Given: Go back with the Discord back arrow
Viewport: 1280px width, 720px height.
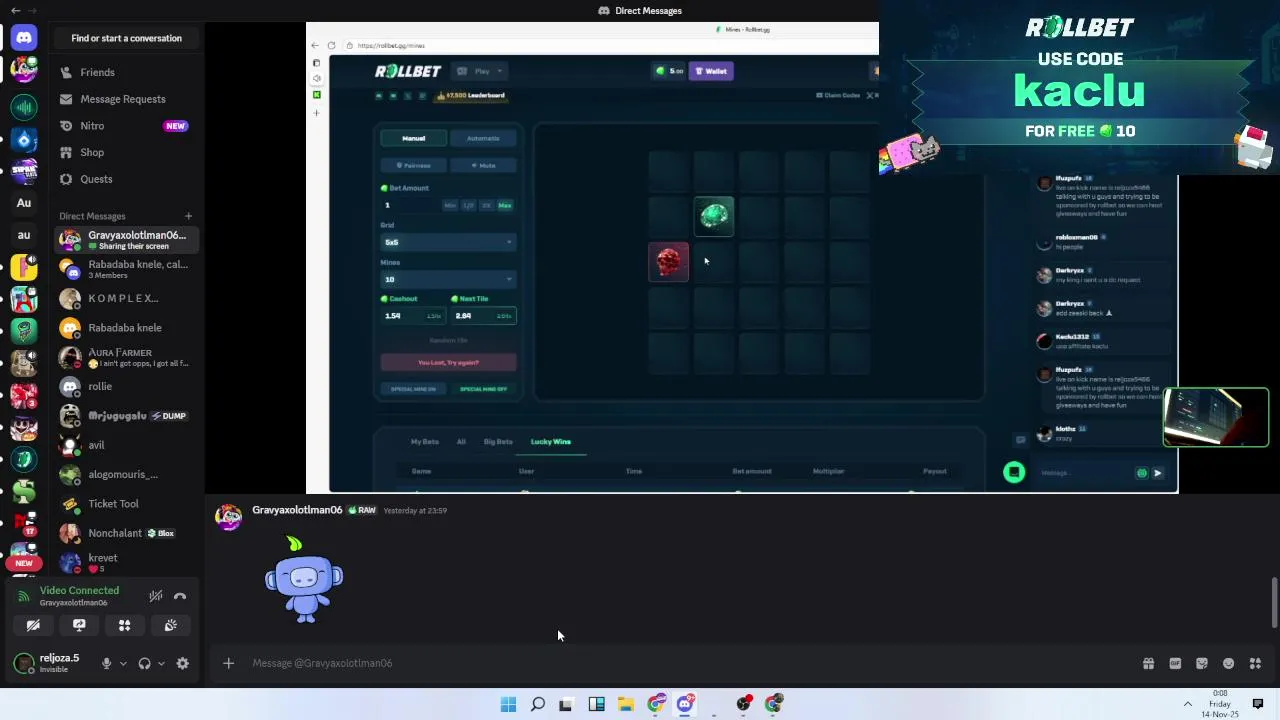Looking at the screenshot, I should pos(15,10).
